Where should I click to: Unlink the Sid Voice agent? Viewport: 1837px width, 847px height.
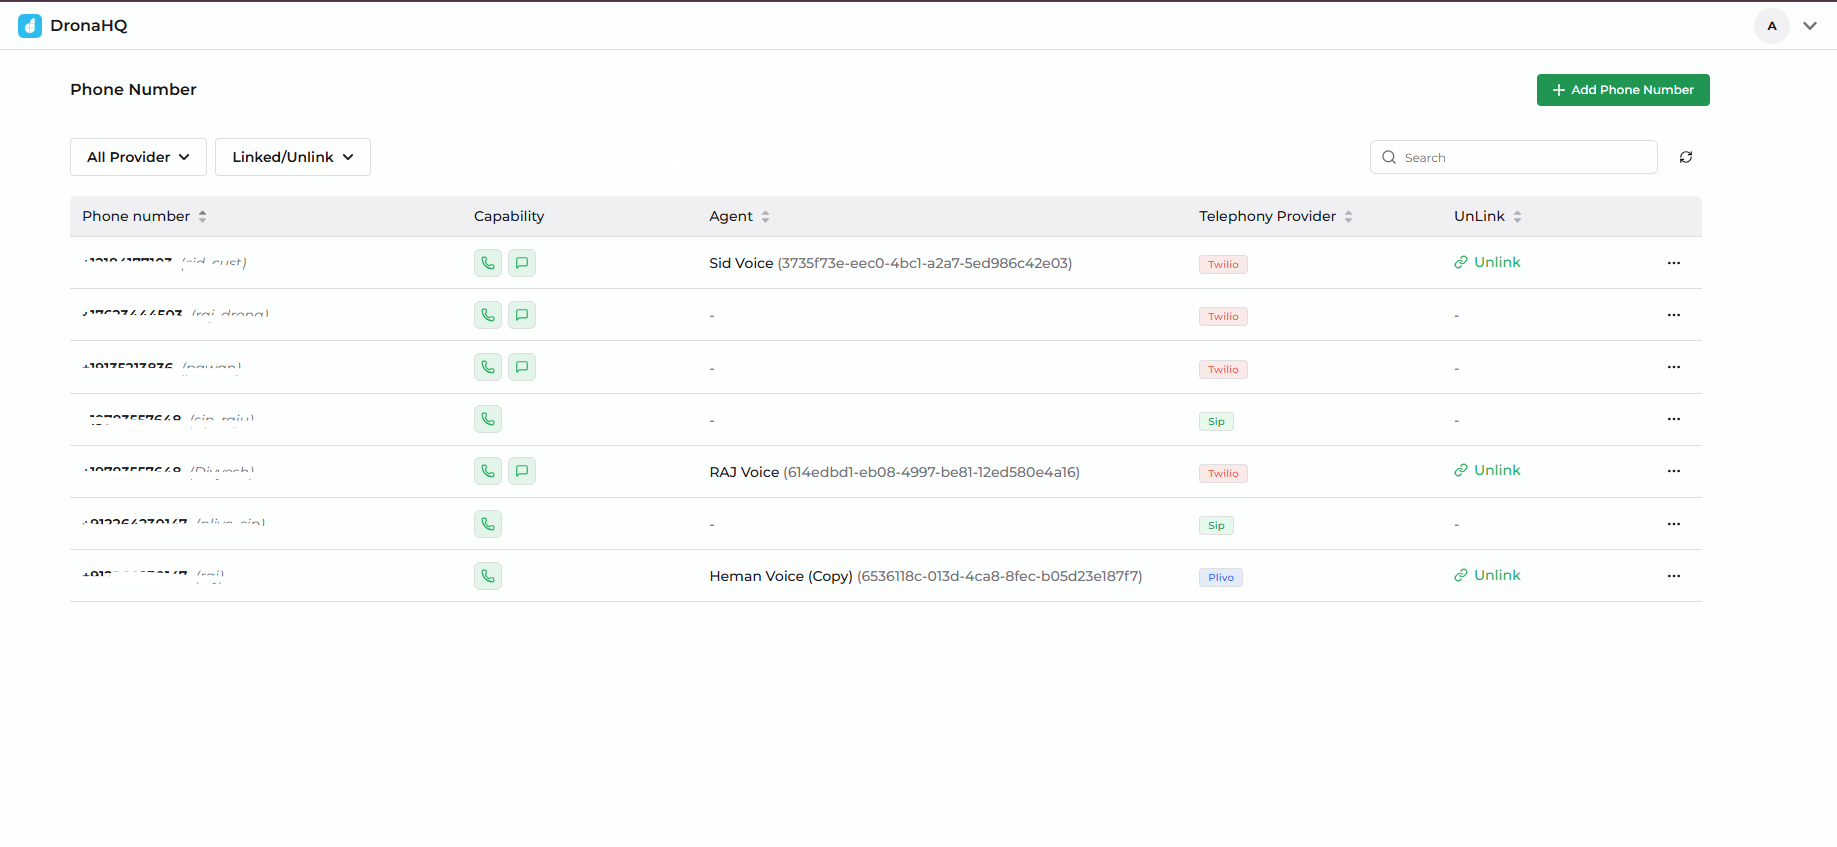coord(1487,262)
